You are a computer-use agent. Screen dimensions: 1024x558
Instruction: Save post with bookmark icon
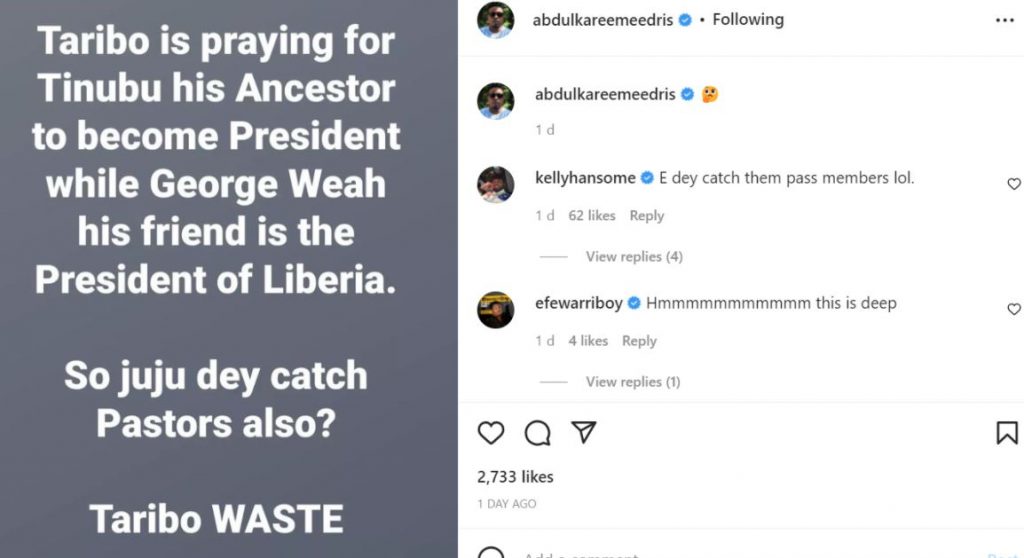coord(1006,432)
